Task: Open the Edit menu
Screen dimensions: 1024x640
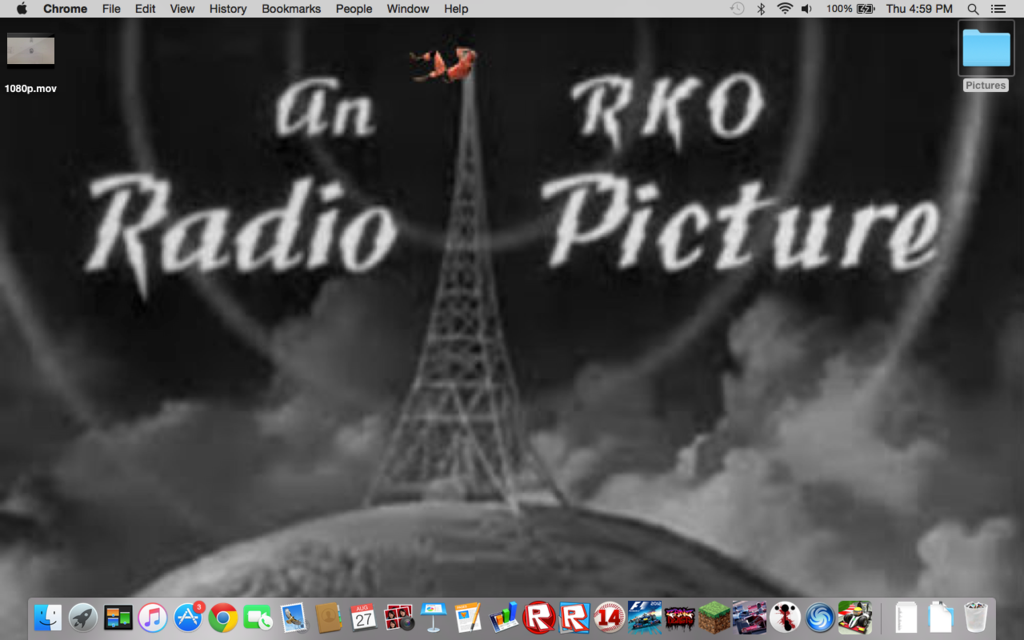Action: (145, 8)
